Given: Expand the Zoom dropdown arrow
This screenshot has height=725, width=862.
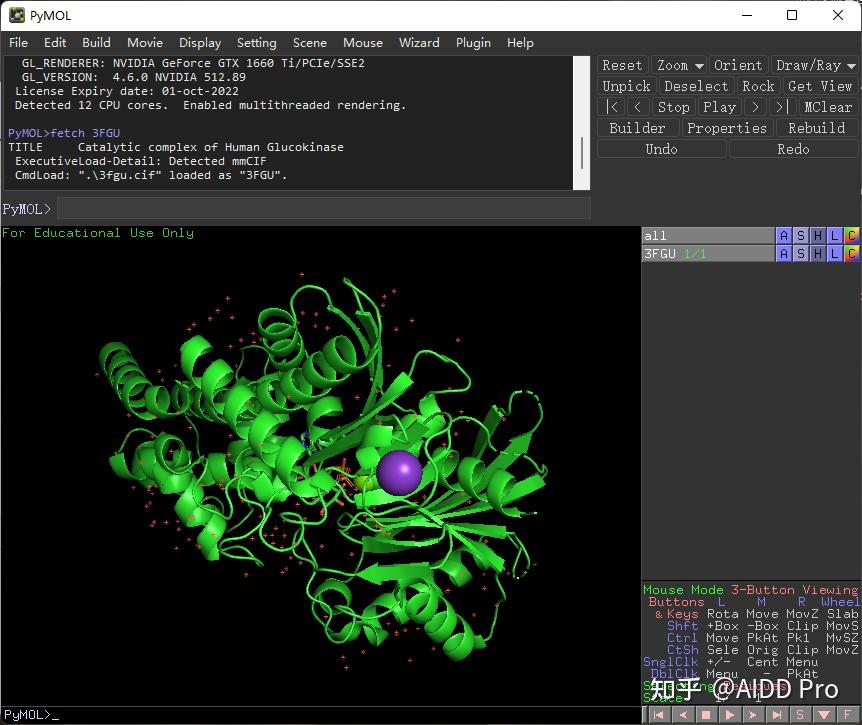Looking at the screenshot, I should 699,66.
